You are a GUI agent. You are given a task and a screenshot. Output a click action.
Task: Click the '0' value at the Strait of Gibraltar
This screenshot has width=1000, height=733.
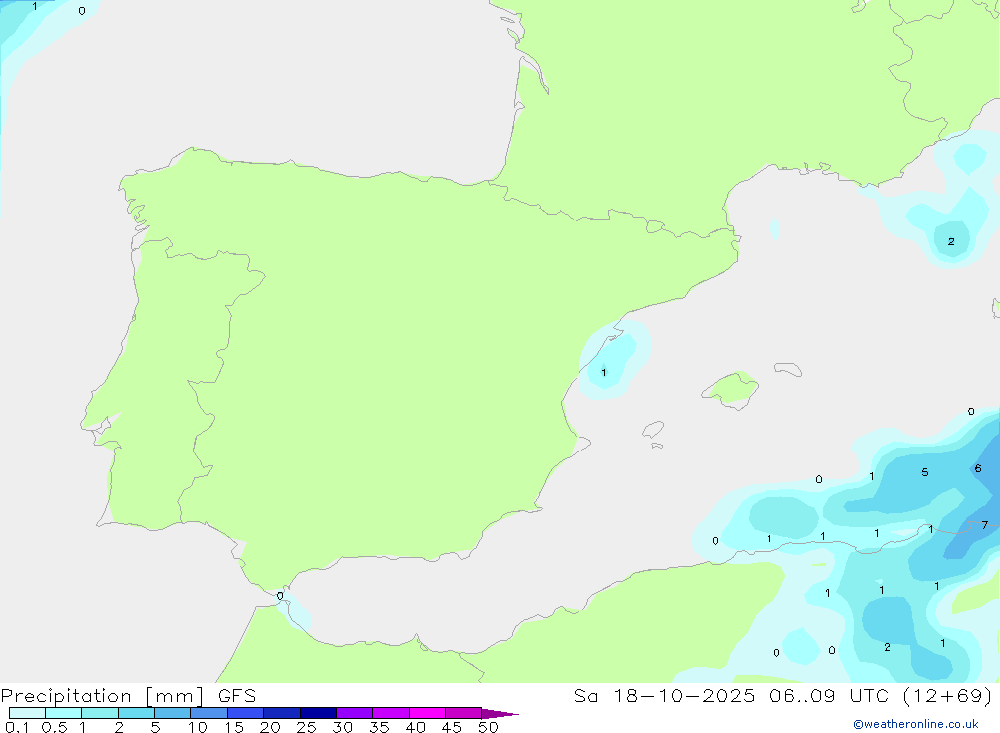tap(280, 596)
